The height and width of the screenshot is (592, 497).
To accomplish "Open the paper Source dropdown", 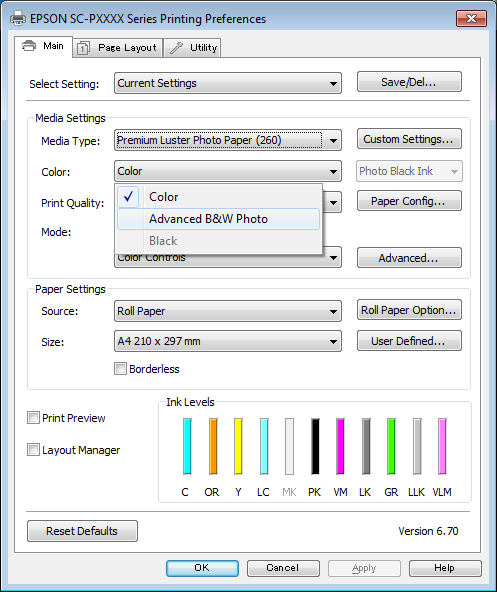I will 228,311.
